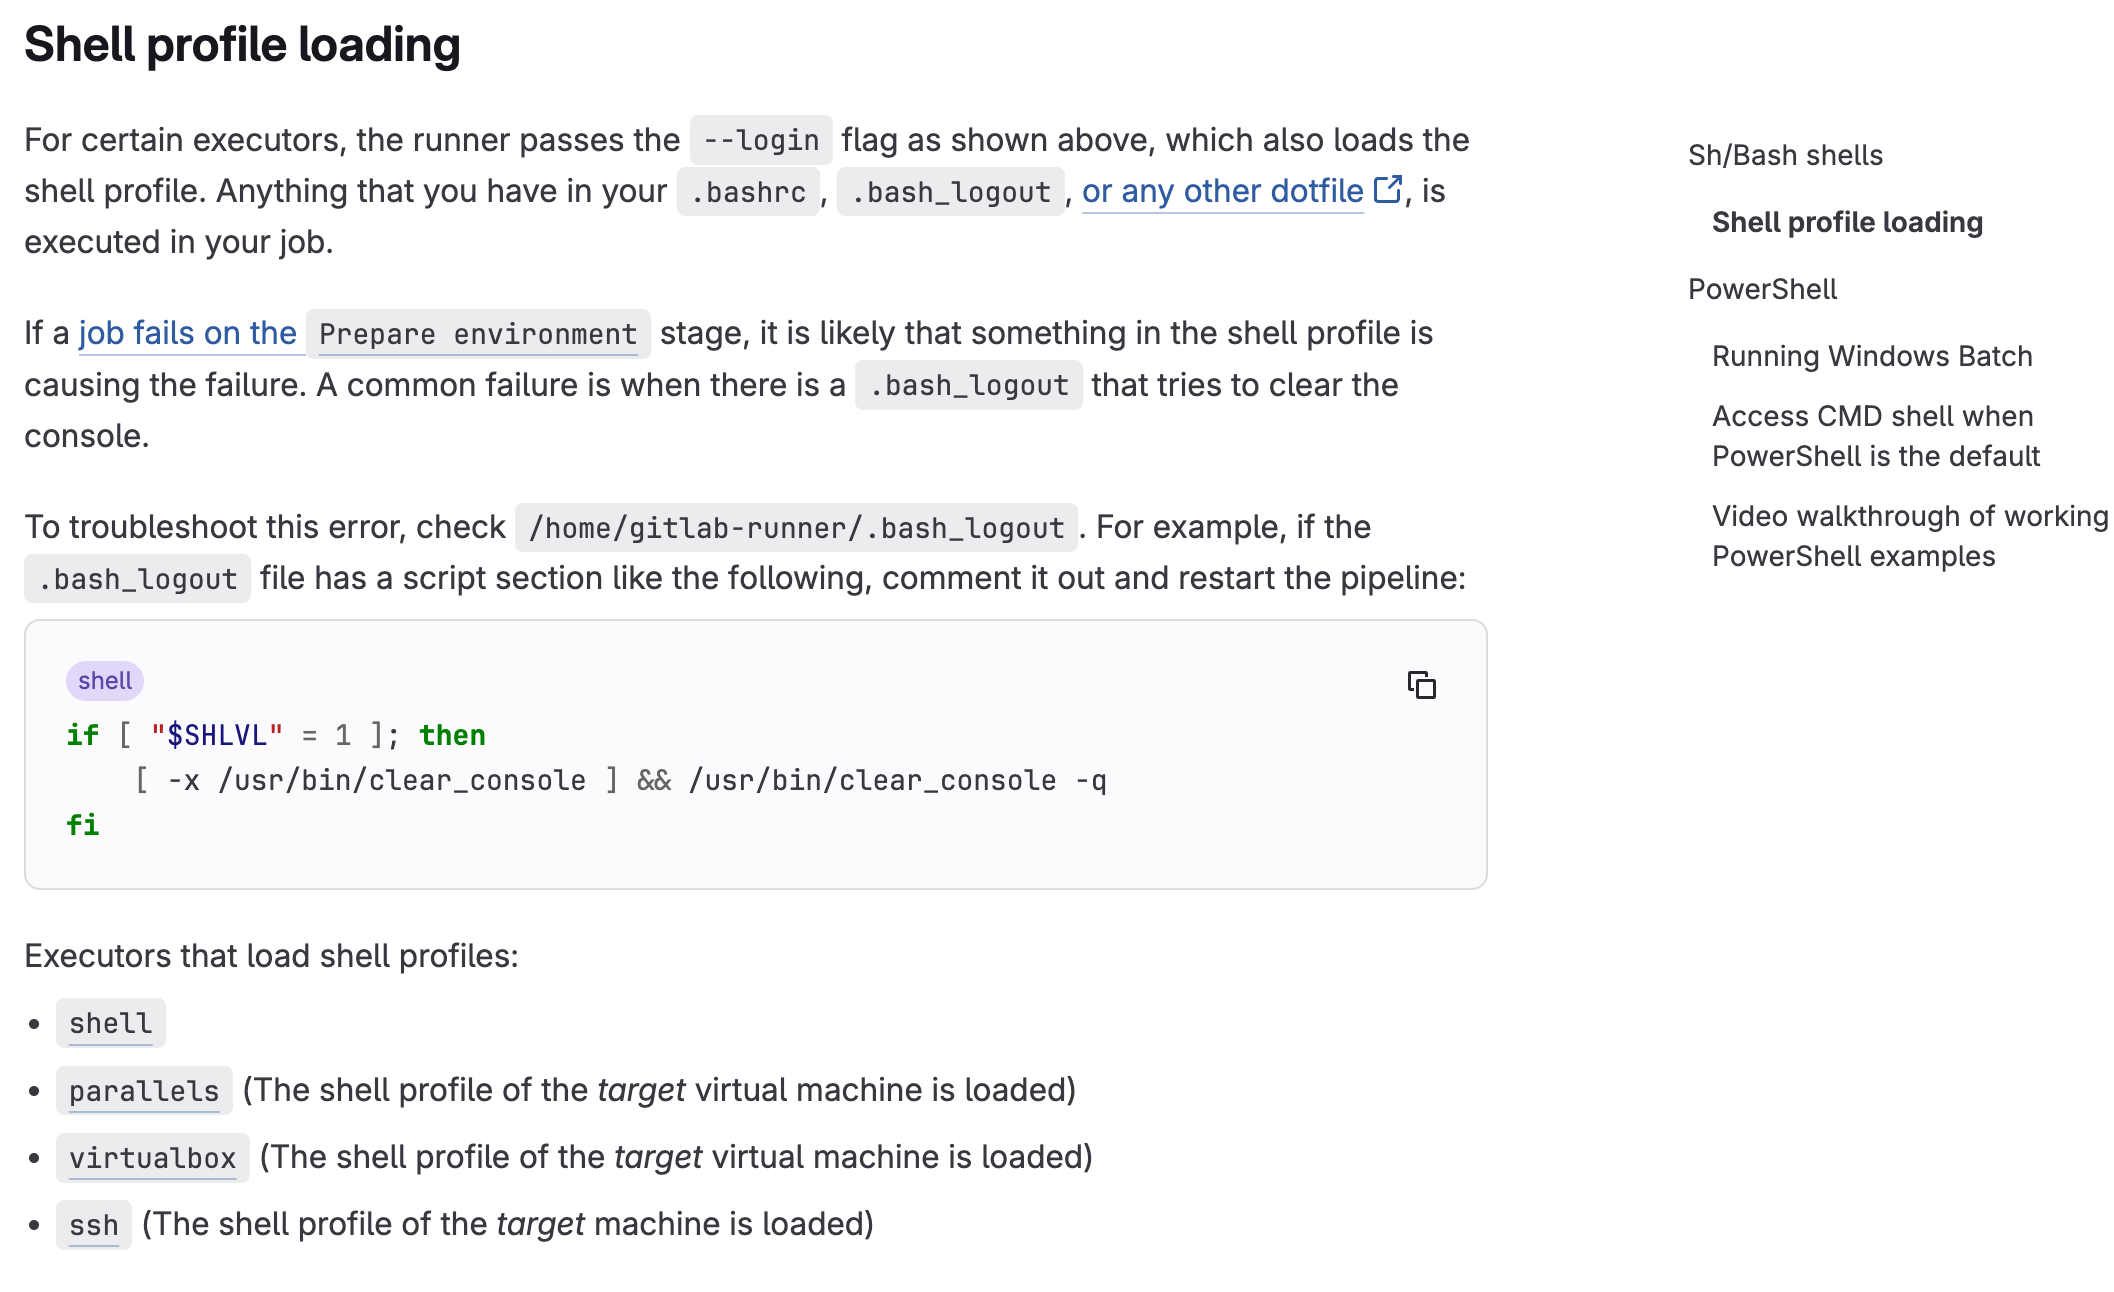Click the external link icon after dotfile
Image resolution: width=2114 pixels, height=1292 pixels.
coord(1388,189)
